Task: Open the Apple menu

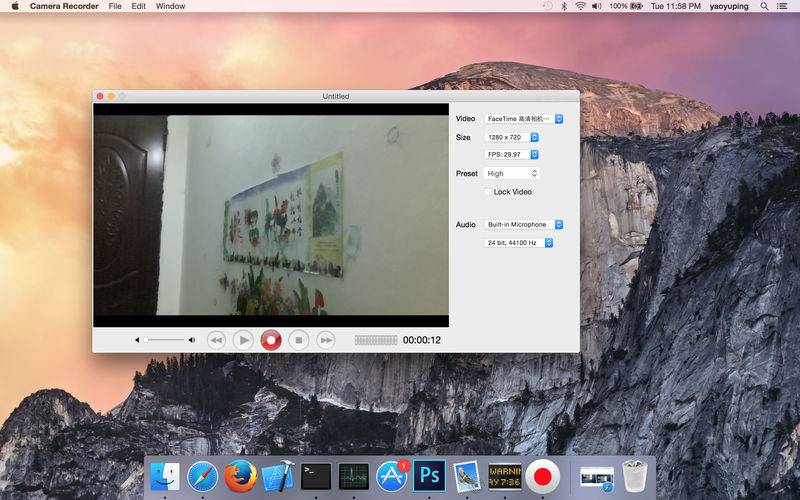Action: 15,6
